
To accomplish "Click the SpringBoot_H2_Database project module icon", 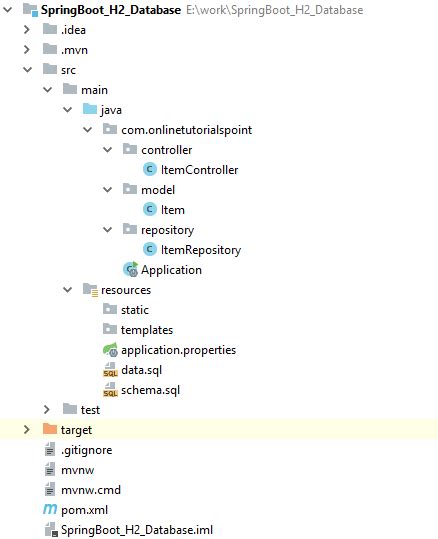I will point(30,10).
